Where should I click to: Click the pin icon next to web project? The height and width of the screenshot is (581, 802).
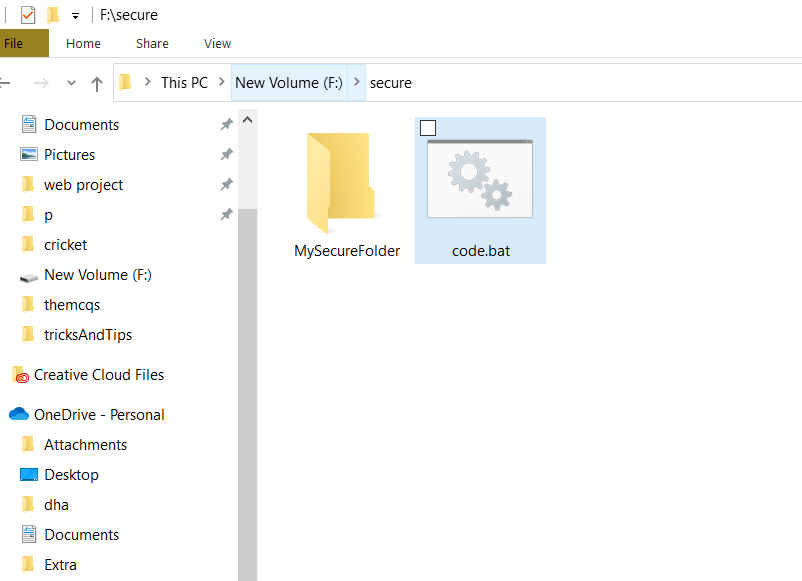click(x=227, y=184)
